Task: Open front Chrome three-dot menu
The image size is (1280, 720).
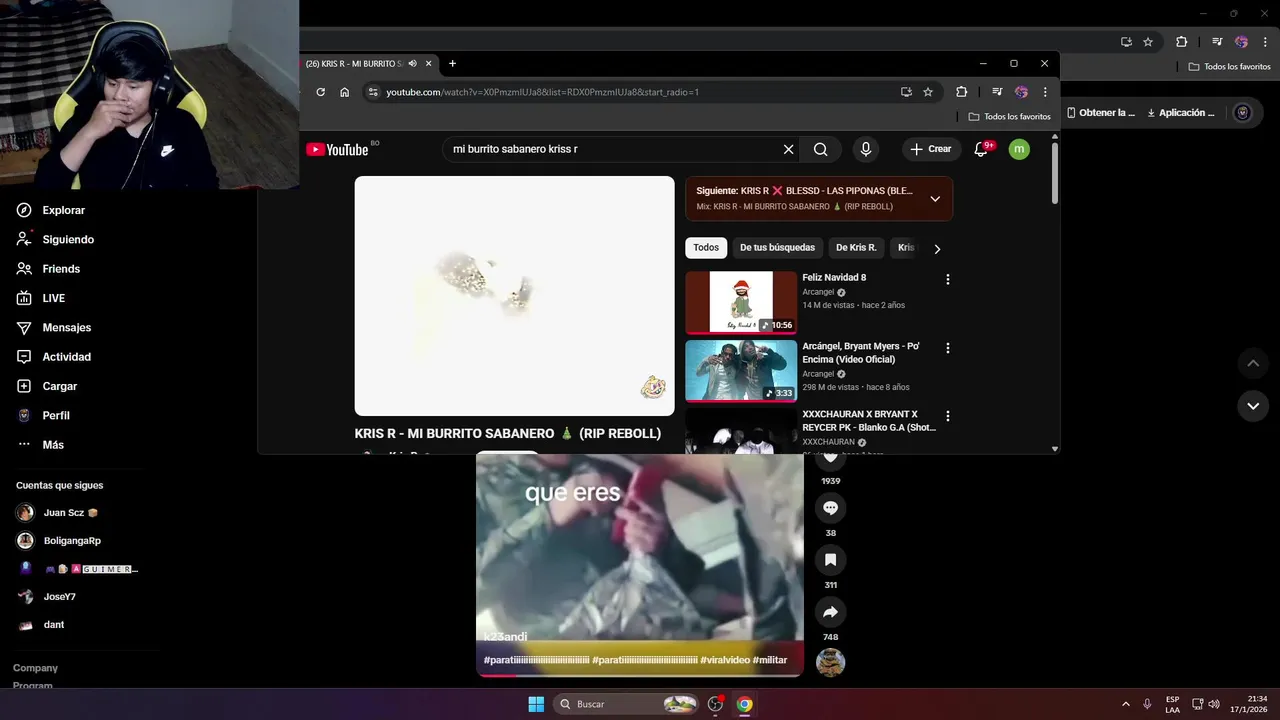Action: [1045, 92]
